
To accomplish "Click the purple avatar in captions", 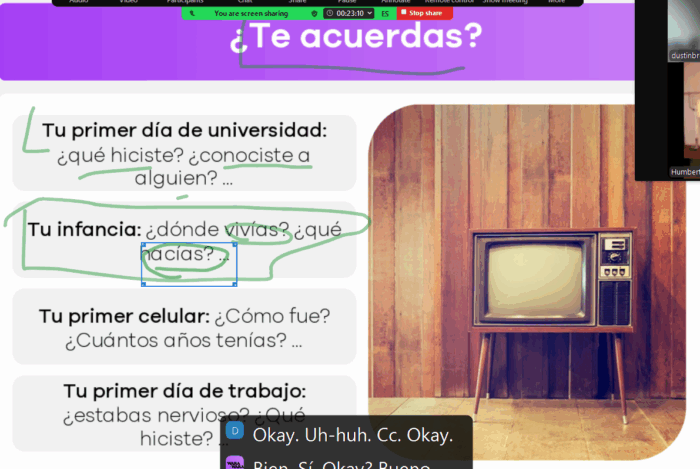I will click(x=235, y=464).
